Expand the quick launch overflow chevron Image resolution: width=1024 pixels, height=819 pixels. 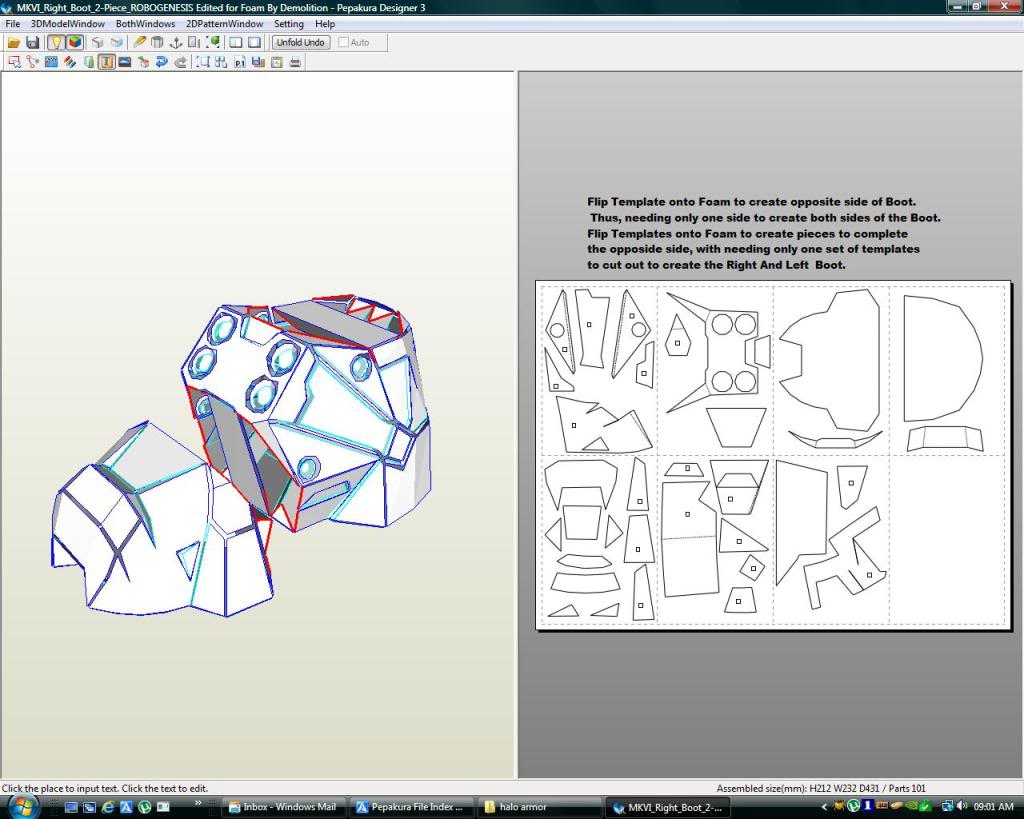coord(198,802)
